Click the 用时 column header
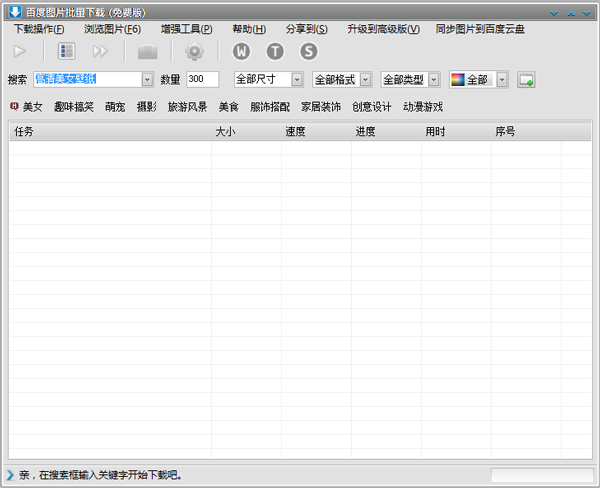The height and width of the screenshot is (488, 600). 456,132
